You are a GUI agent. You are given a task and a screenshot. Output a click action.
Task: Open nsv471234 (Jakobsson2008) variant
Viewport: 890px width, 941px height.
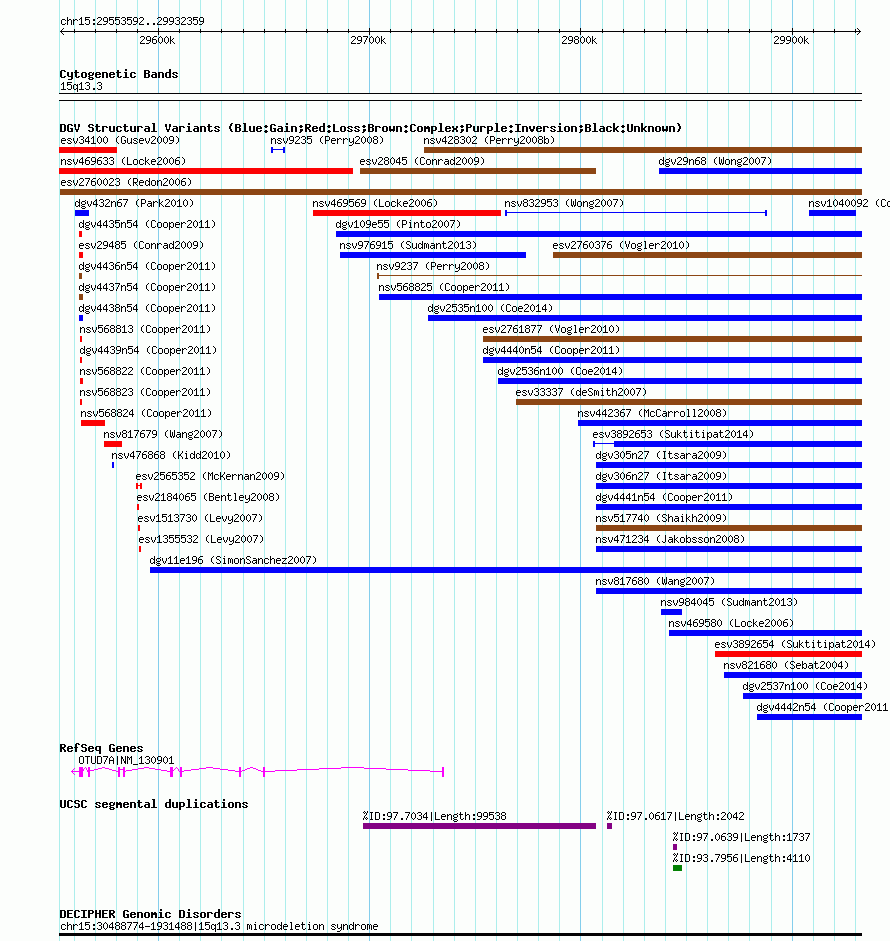point(729,549)
